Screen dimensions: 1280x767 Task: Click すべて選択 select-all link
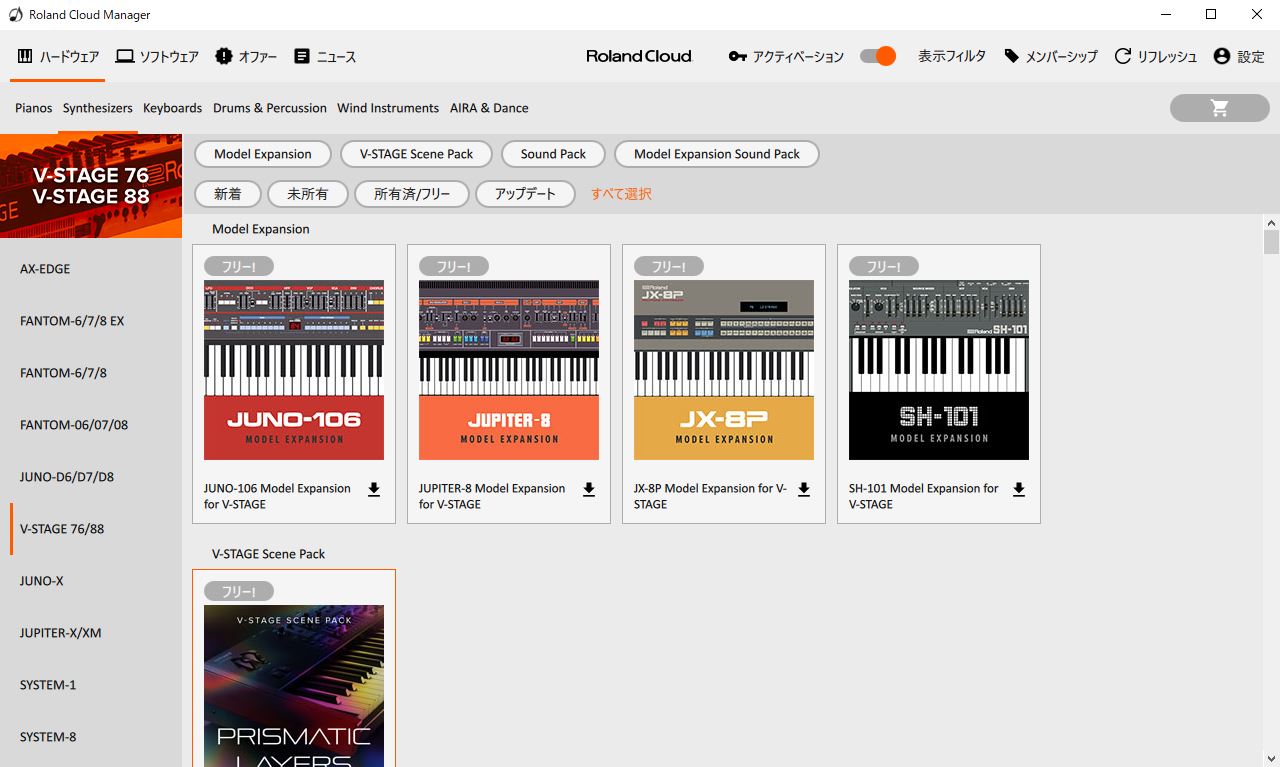(621, 194)
